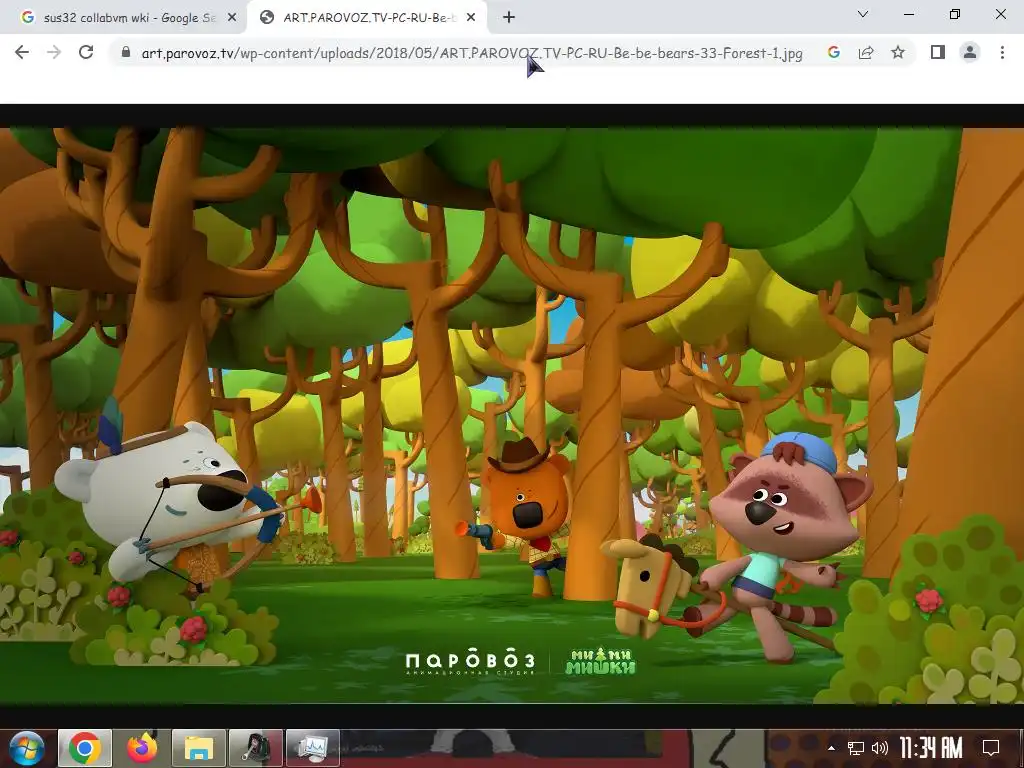Image resolution: width=1024 pixels, height=768 pixels.
Task: Click the address bar URL text
Action: coord(472,53)
